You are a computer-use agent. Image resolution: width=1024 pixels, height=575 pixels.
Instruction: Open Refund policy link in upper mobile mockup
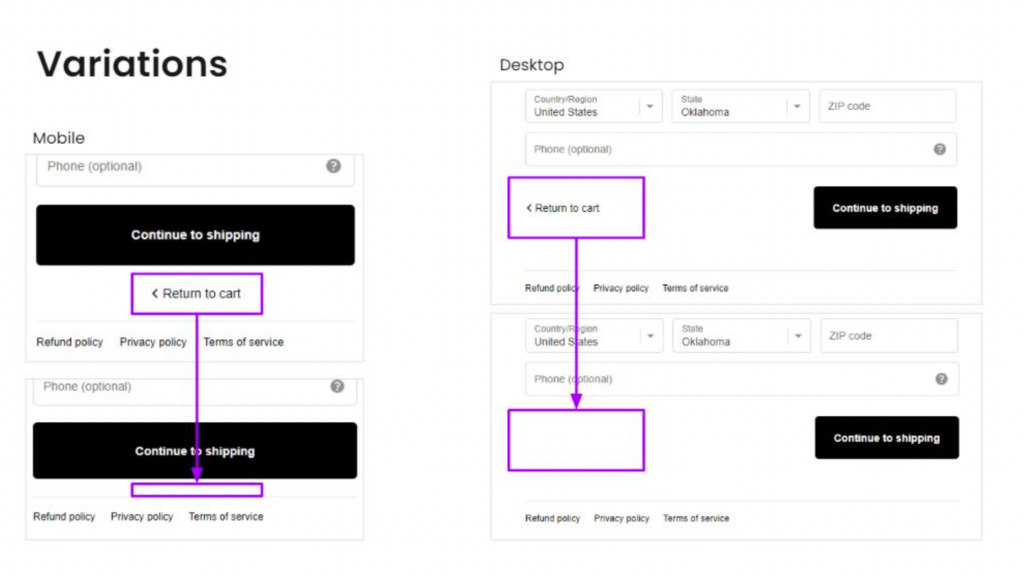pos(69,342)
